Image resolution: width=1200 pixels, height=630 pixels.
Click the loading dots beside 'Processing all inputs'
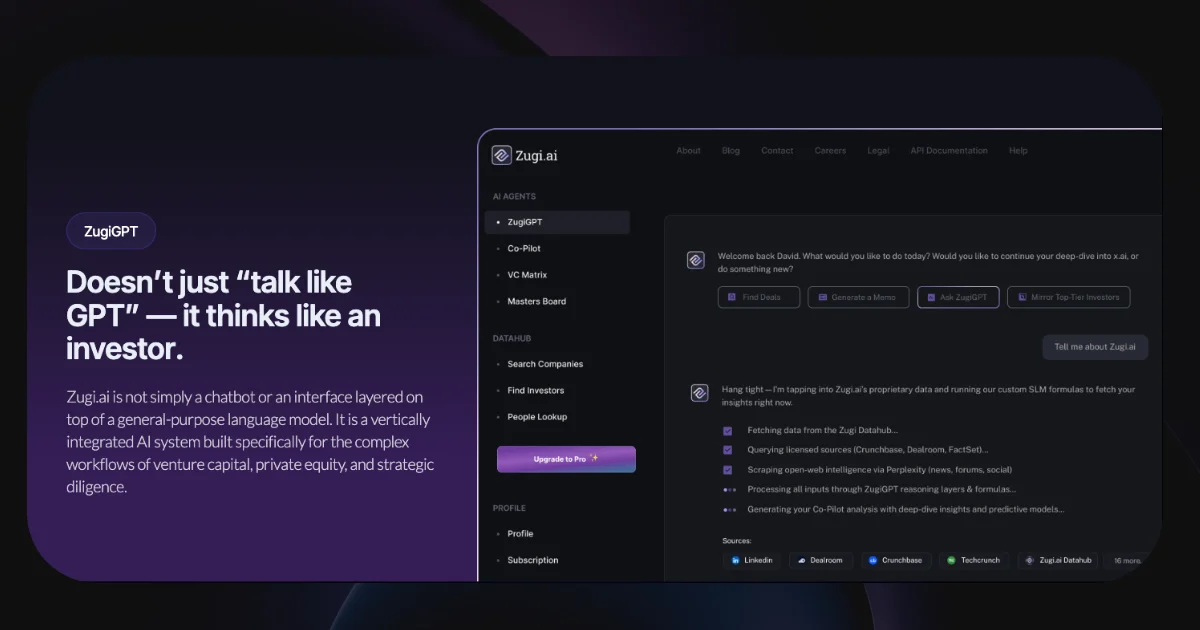(x=729, y=490)
